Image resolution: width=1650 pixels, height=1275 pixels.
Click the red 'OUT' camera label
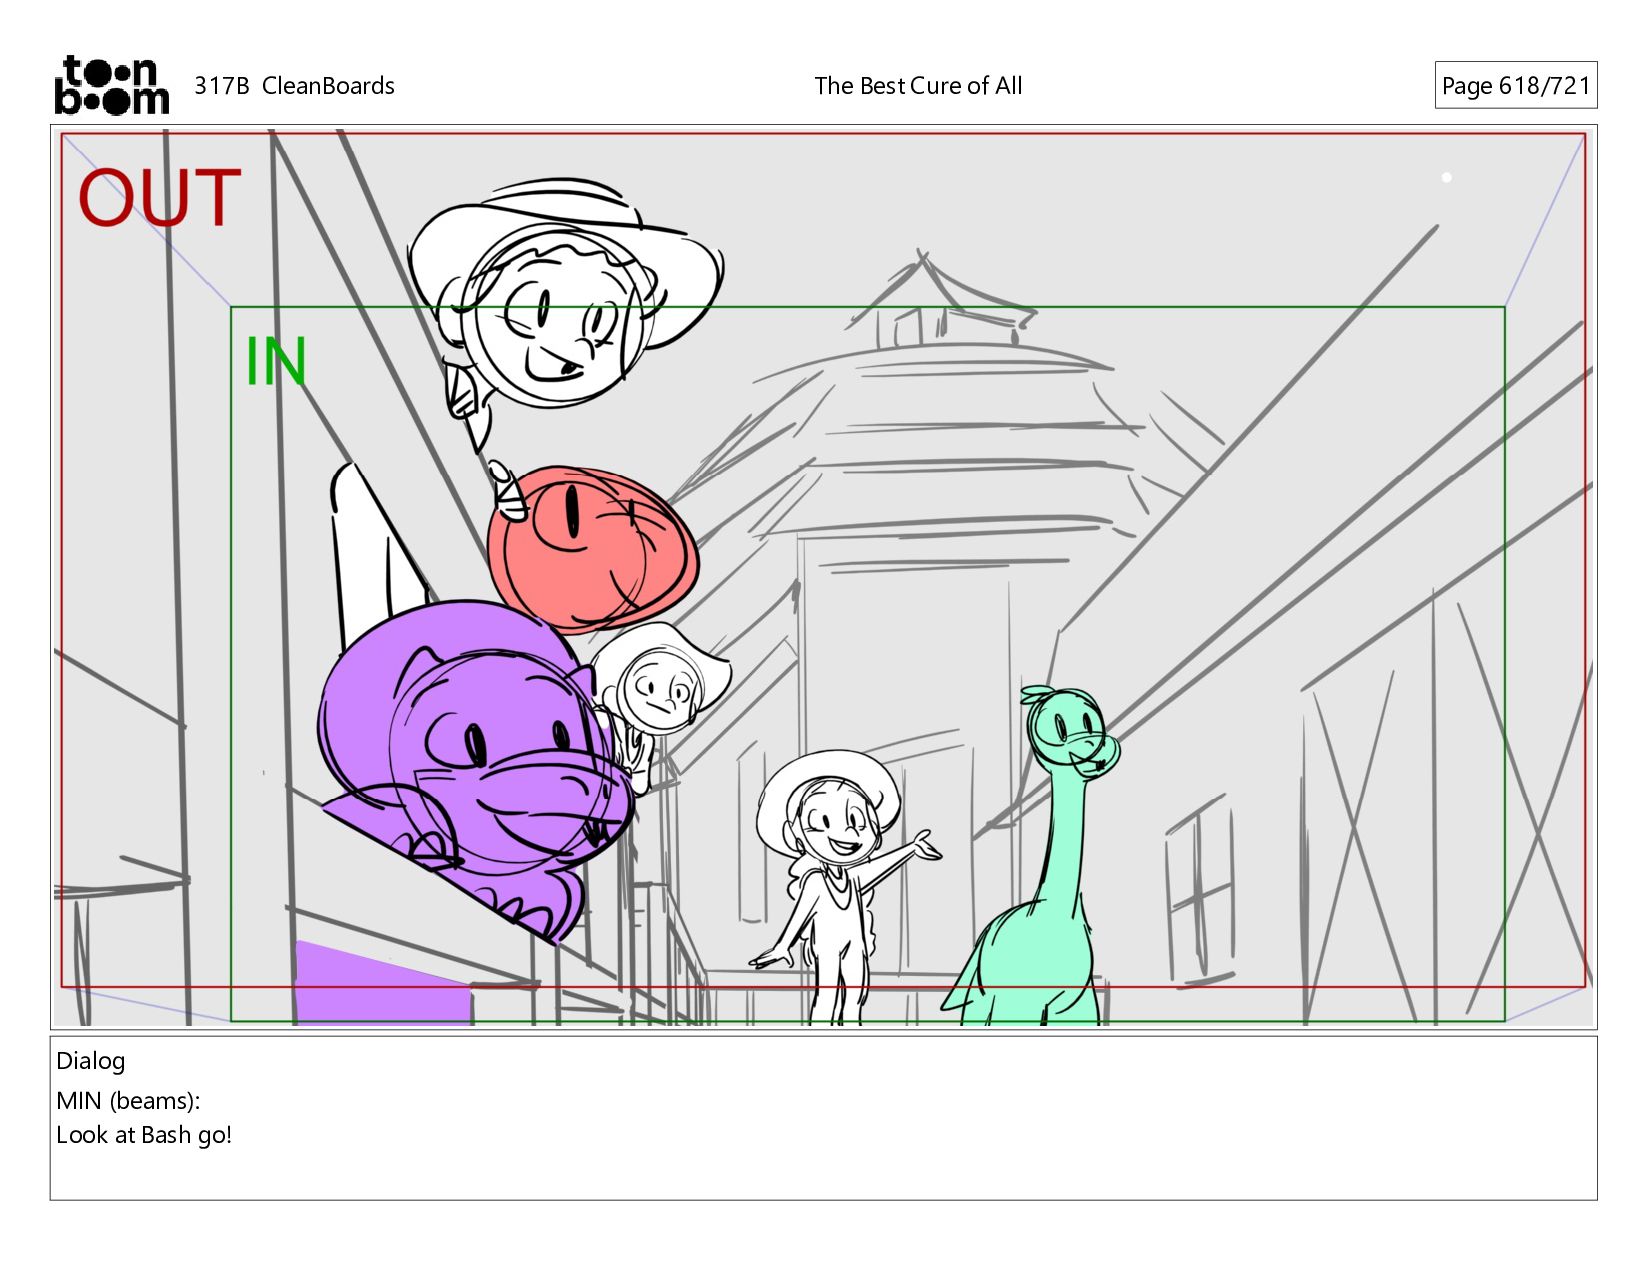[160, 198]
